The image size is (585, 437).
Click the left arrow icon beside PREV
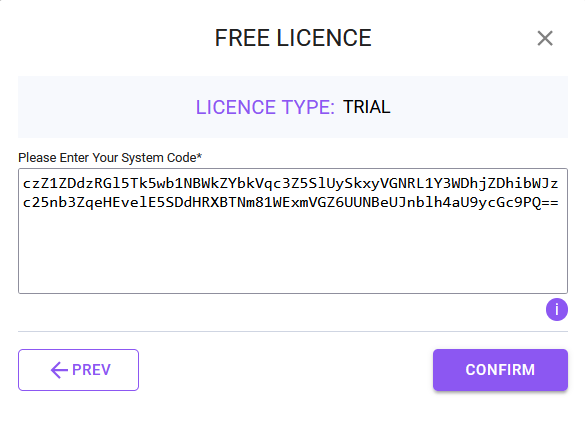click(x=59, y=370)
